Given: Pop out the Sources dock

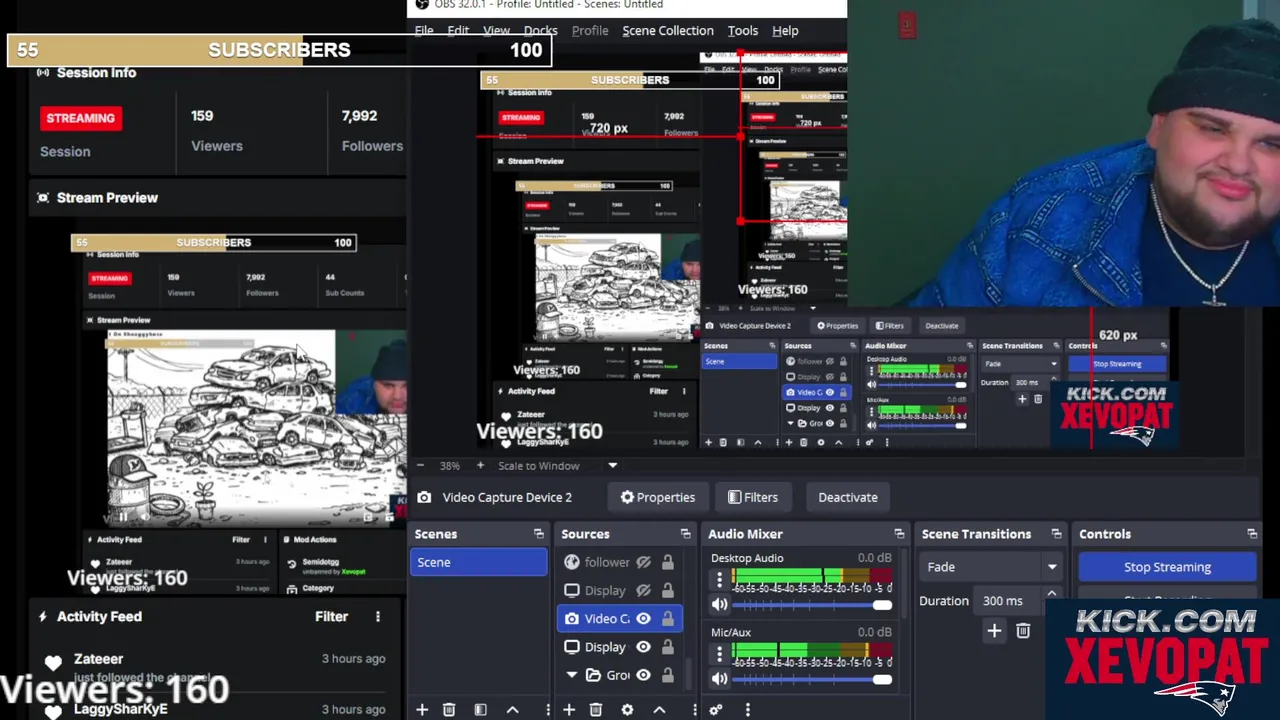Looking at the screenshot, I should coord(685,534).
